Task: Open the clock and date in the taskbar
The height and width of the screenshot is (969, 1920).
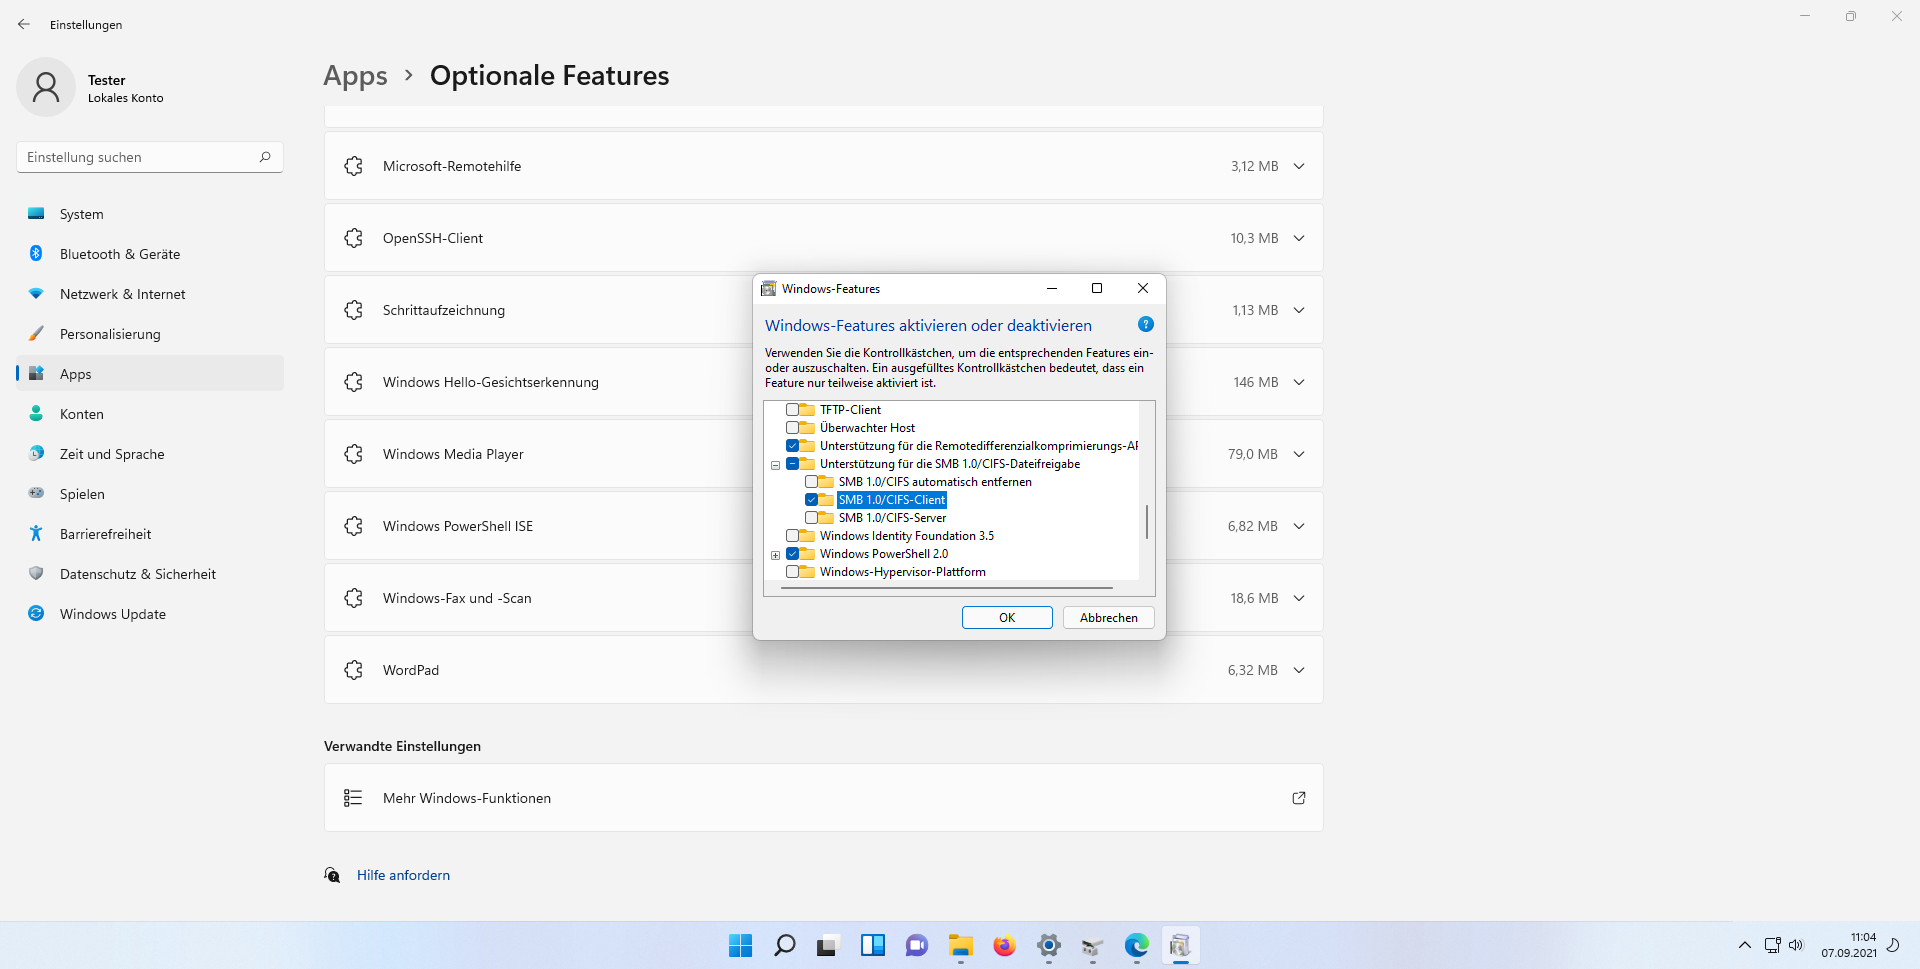Action: pos(1849,945)
